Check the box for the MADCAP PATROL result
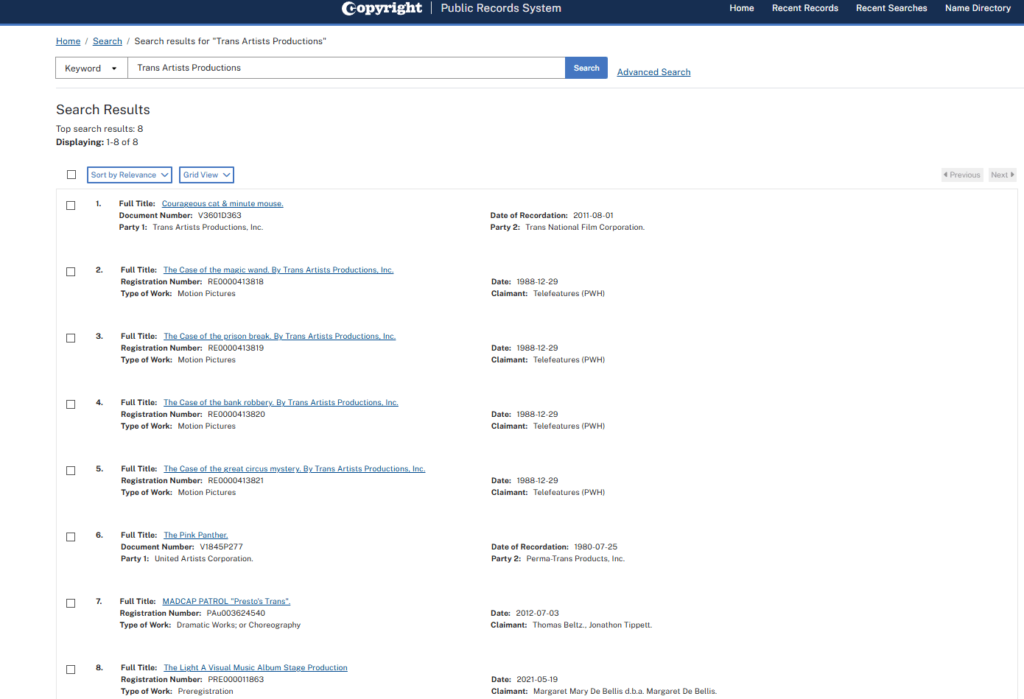The height and width of the screenshot is (699, 1024). click(71, 603)
